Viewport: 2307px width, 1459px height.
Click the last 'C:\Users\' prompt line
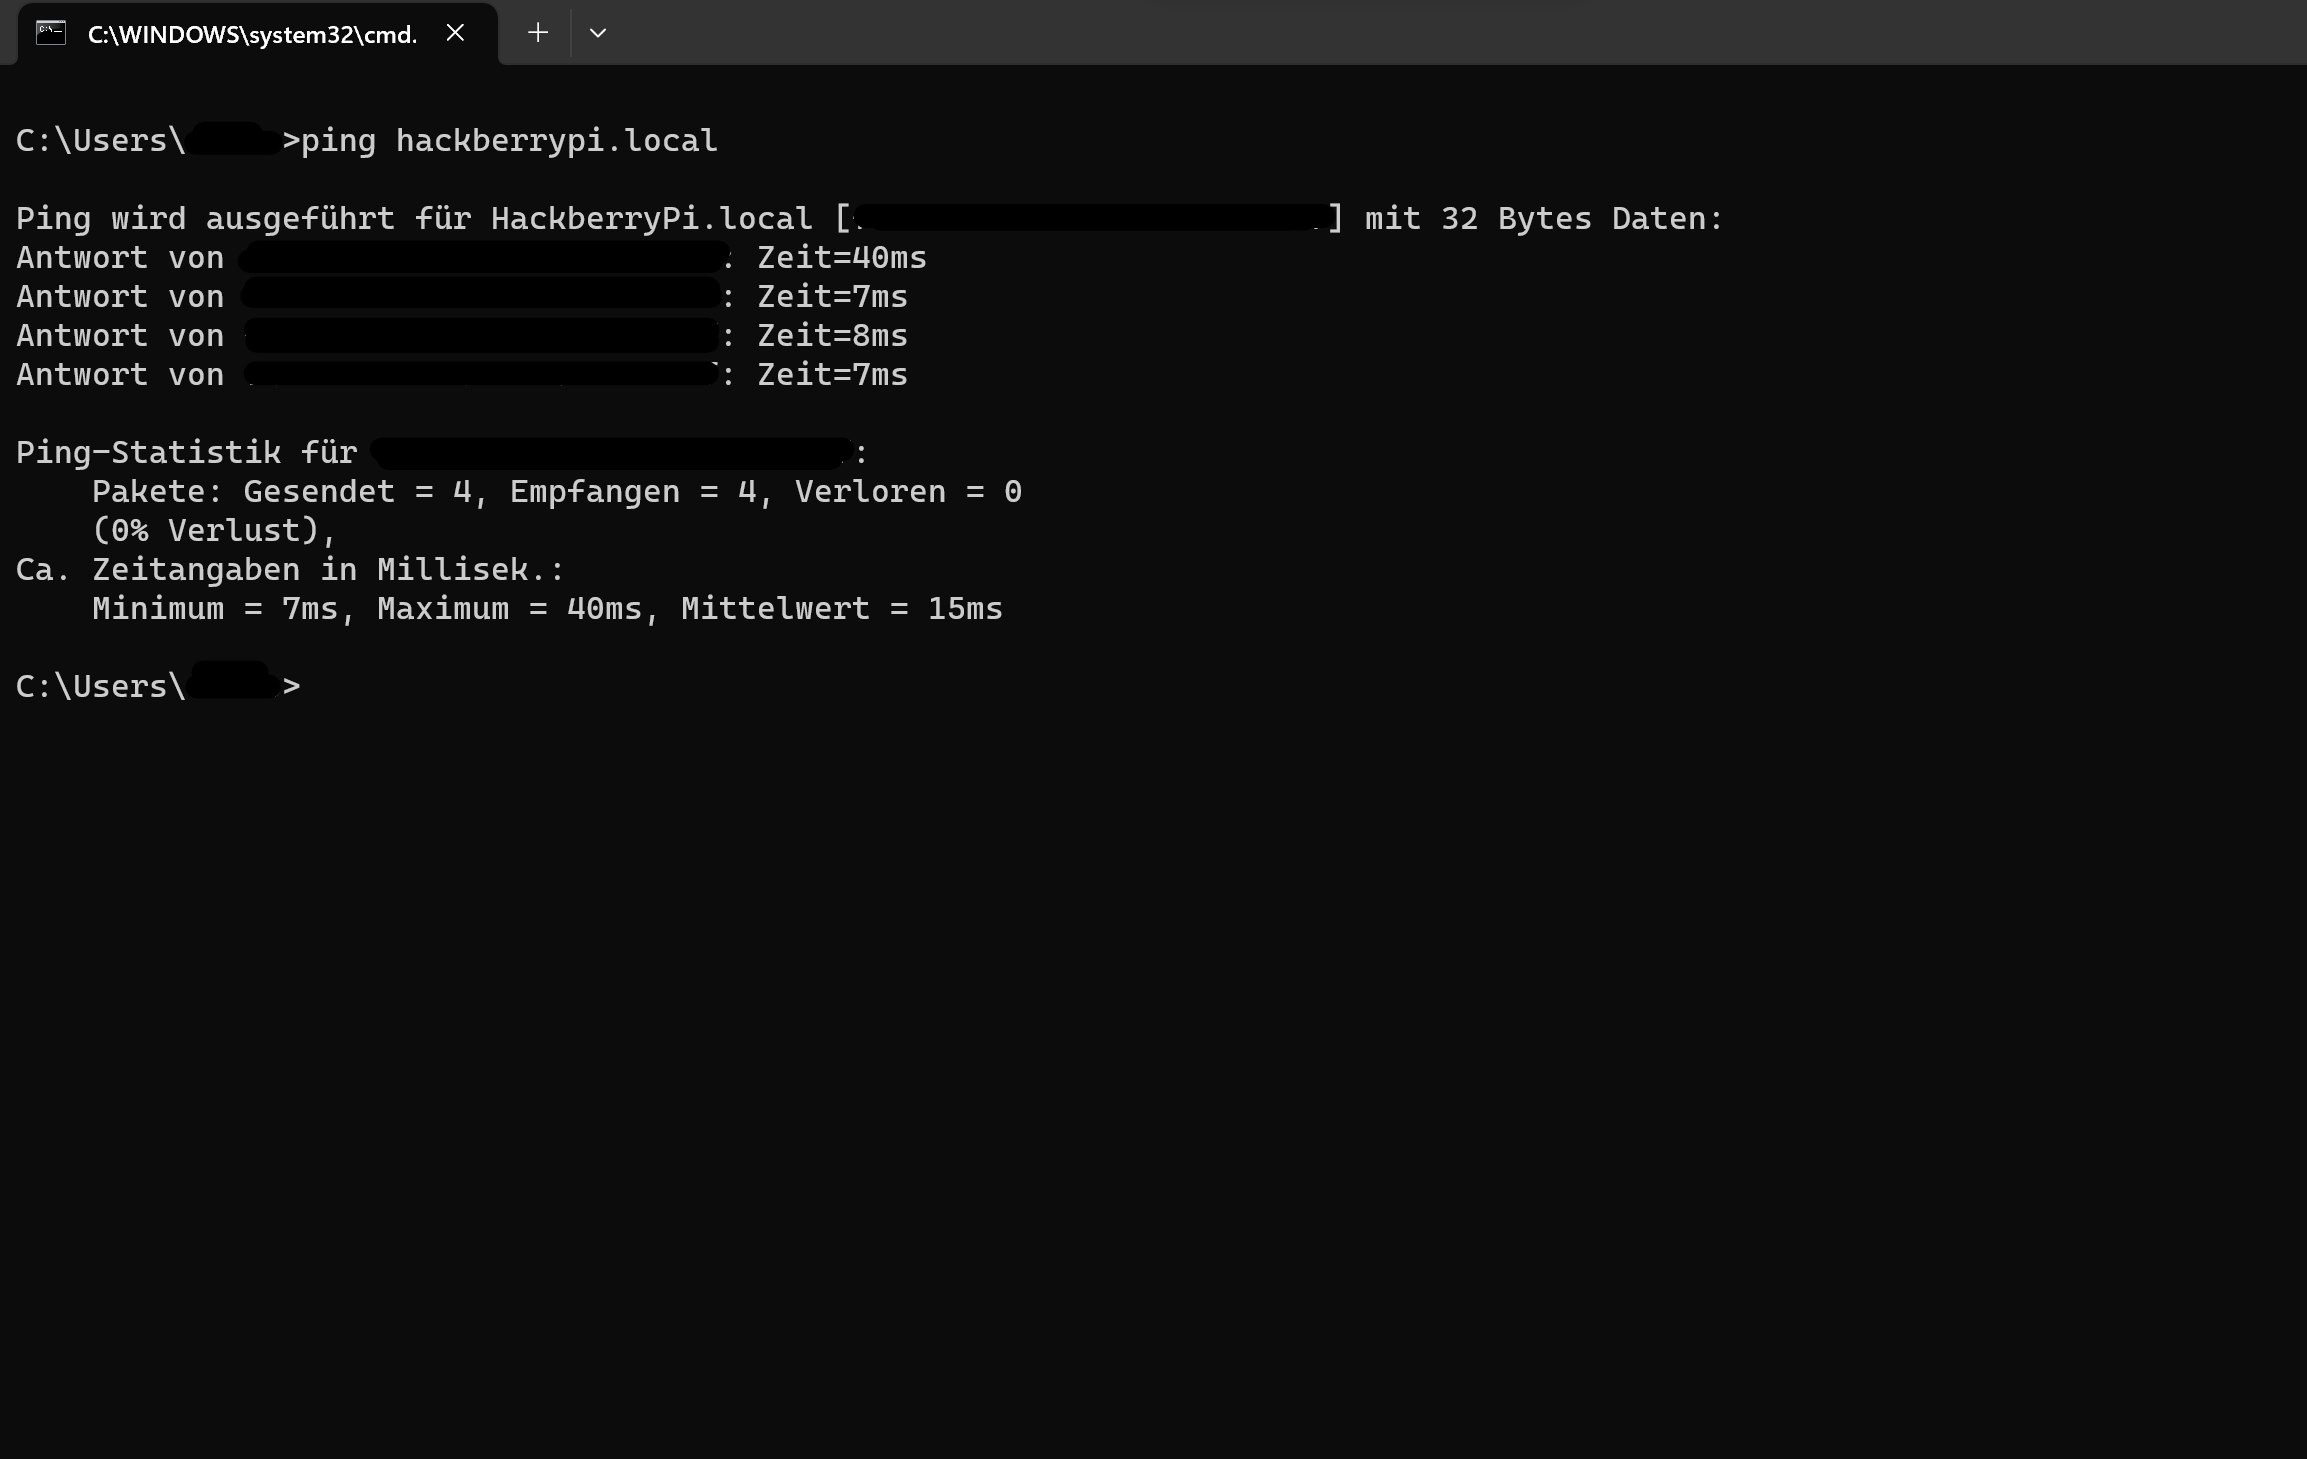click(x=158, y=687)
